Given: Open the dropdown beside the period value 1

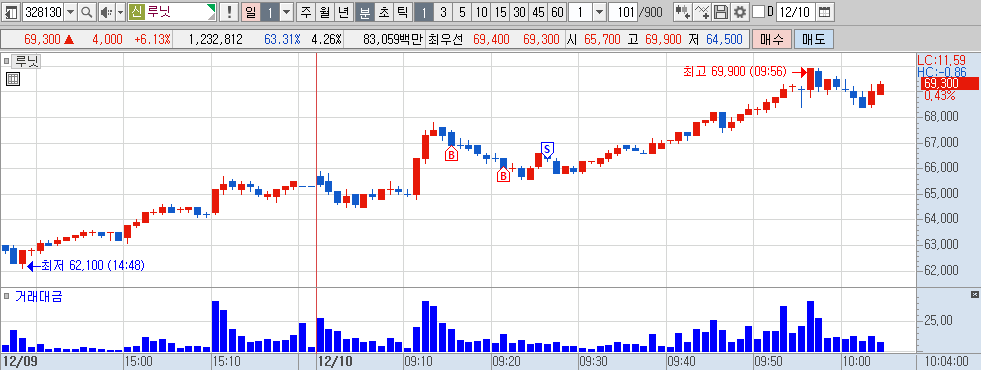Looking at the screenshot, I should tap(286, 11).
